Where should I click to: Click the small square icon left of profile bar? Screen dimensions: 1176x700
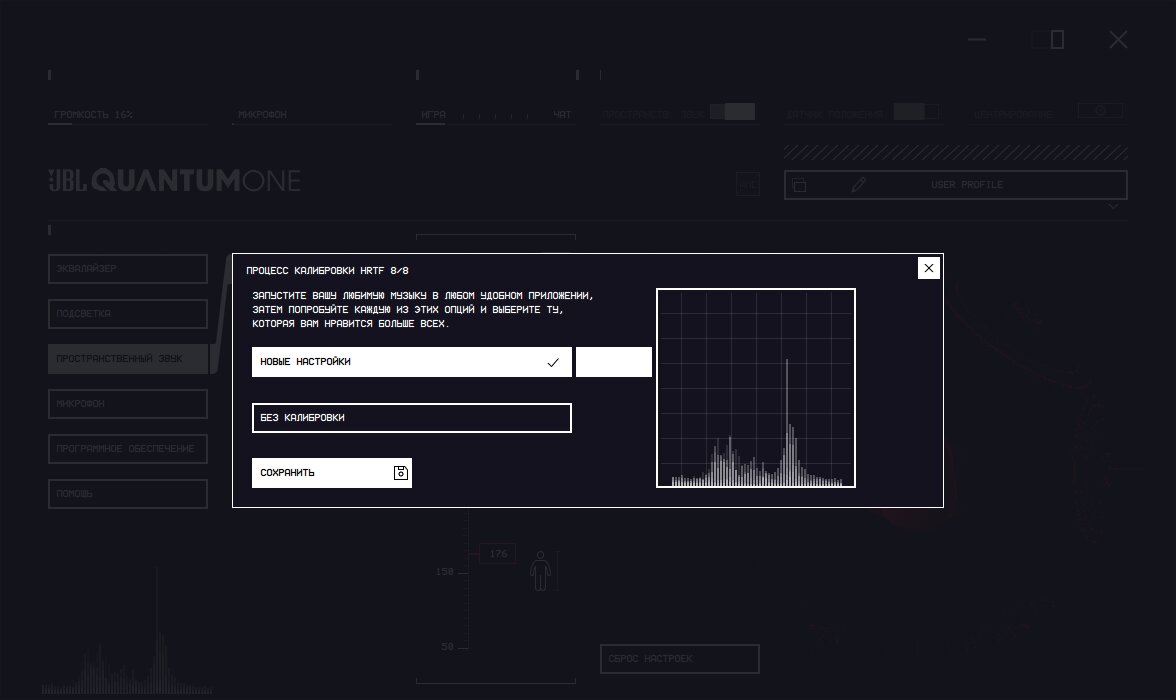[x=748, y=185]
